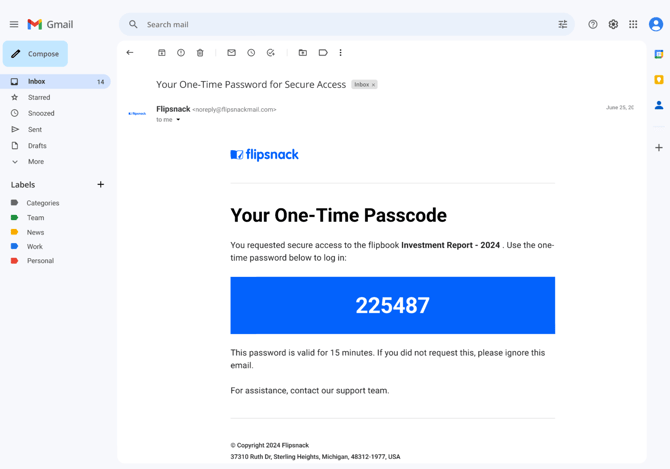Open the Help question mark icon
Image resolution: width=670 pixels, height=469 pixels.
593,24
